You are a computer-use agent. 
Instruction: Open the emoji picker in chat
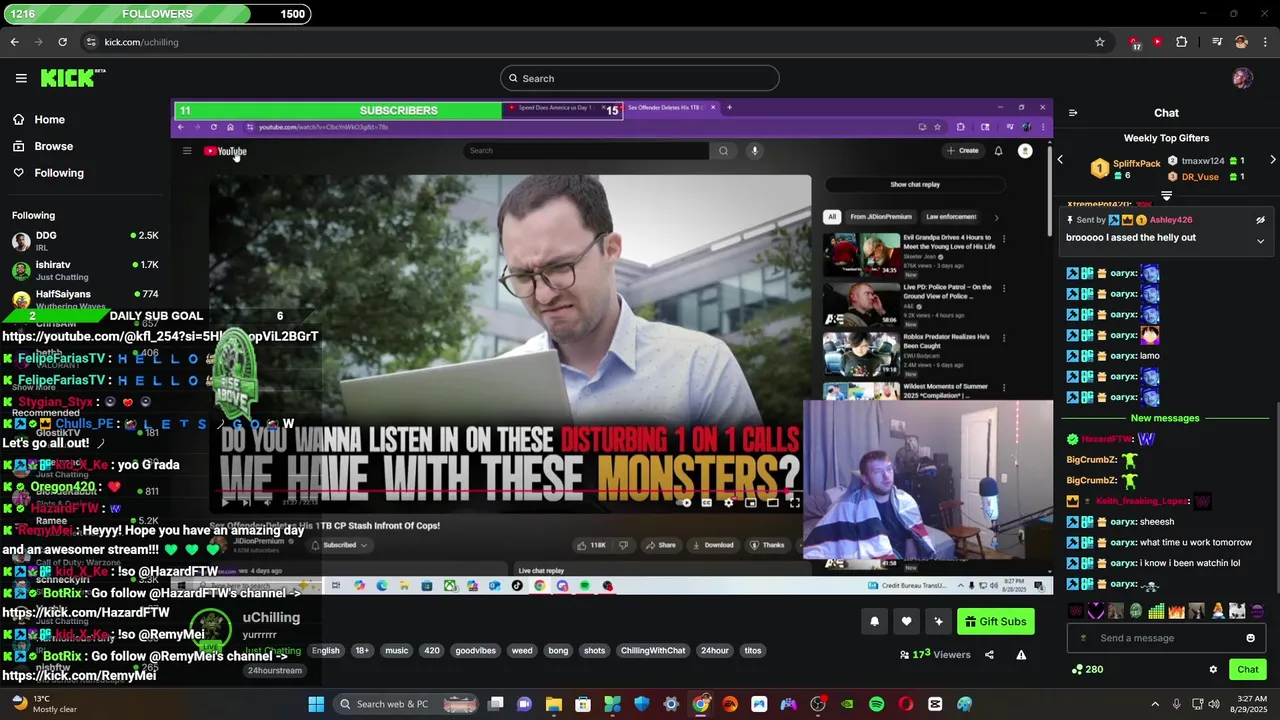click(1250, 638)
